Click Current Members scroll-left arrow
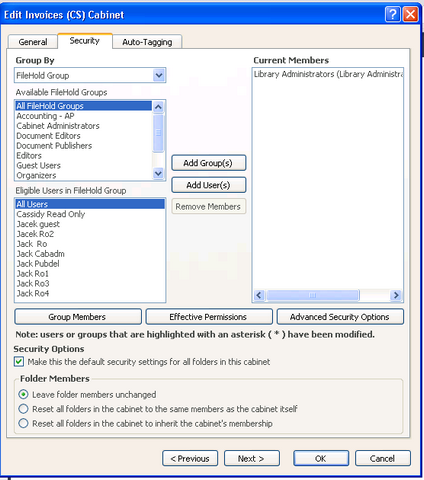 (259, 295)
